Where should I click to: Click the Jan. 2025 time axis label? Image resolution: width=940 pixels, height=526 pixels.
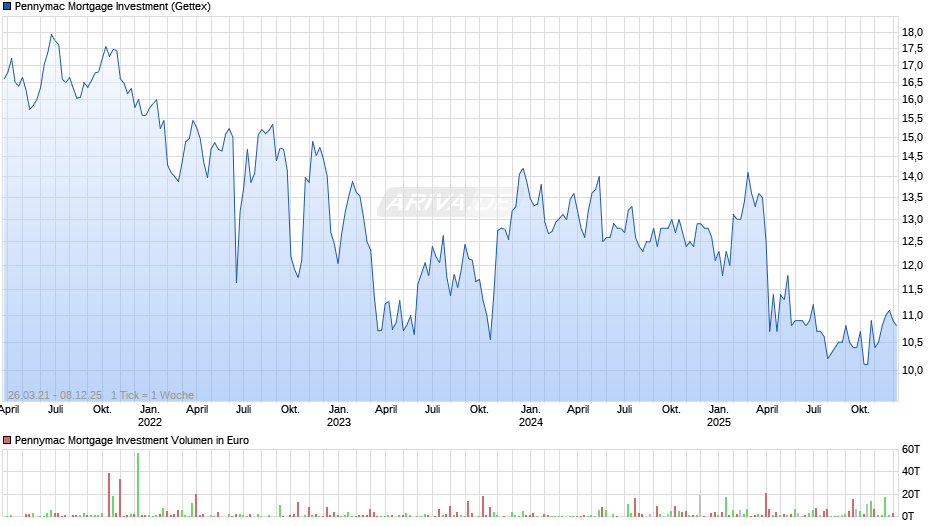(719, 416)
